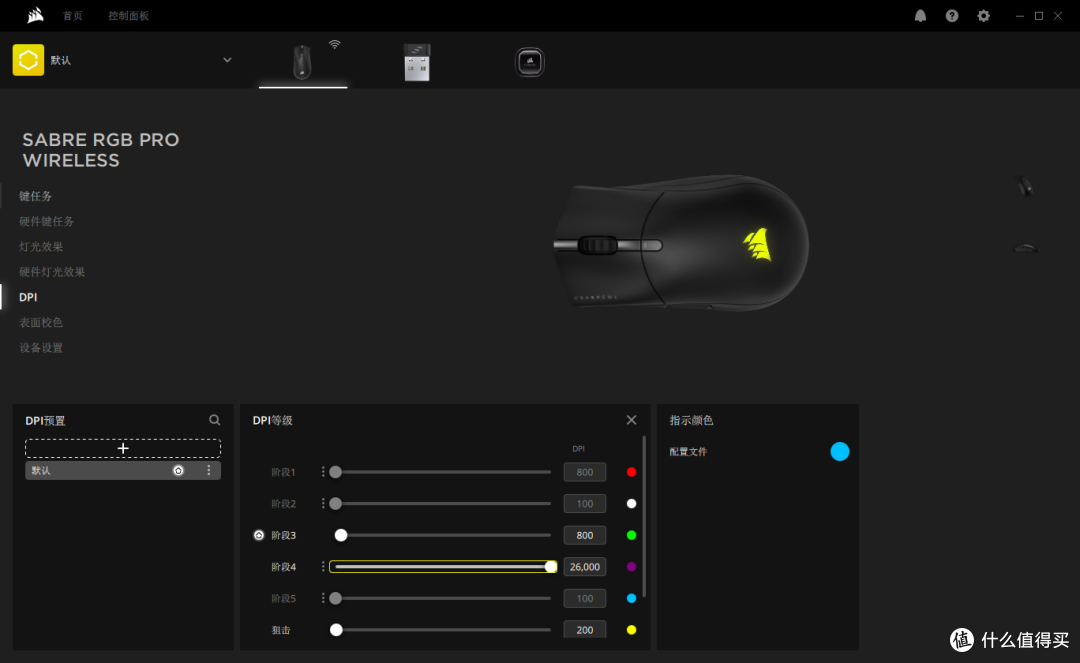
Task: Click the yellow default profile hexagon icon
Action: [x=28, y=60]
